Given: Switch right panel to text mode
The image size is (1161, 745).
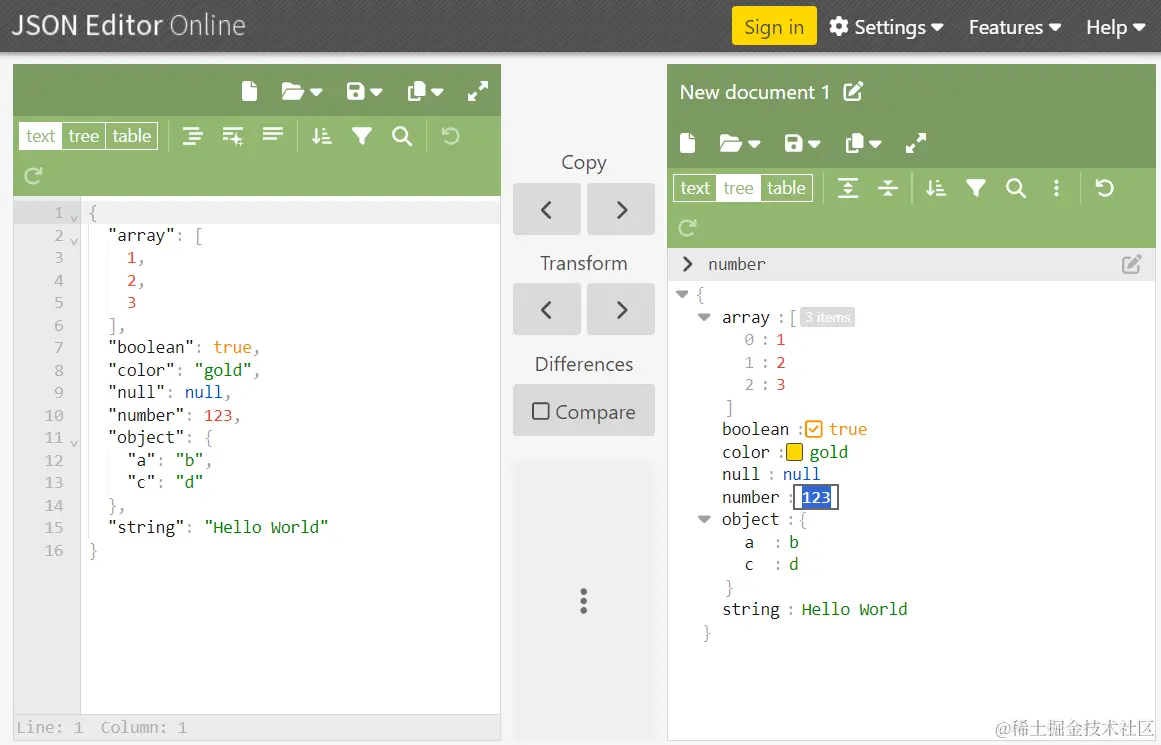Looking at the screenshot, I should click(695, 188).
